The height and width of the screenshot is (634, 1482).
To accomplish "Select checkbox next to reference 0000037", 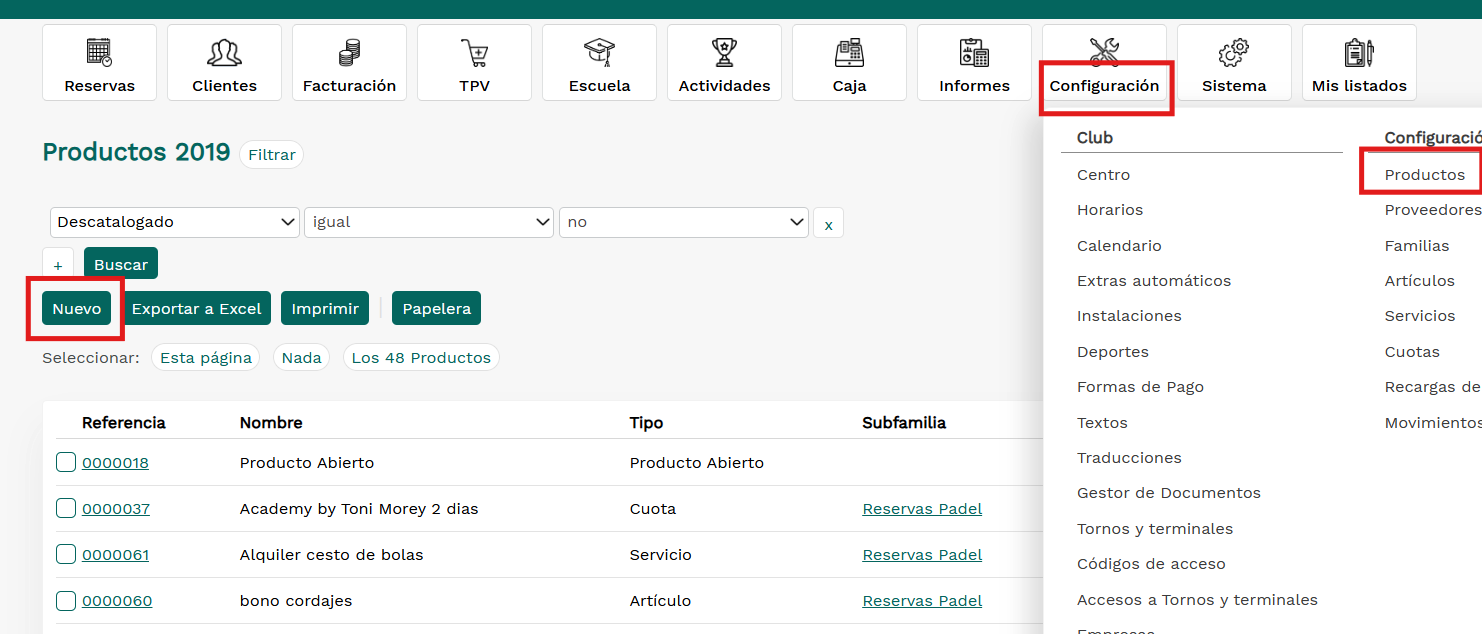I will point(66,508).
